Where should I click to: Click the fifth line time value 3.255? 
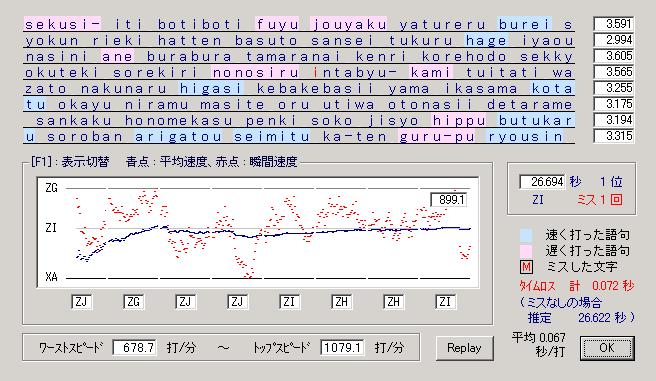pyautogui.click(x=614, y=88)
